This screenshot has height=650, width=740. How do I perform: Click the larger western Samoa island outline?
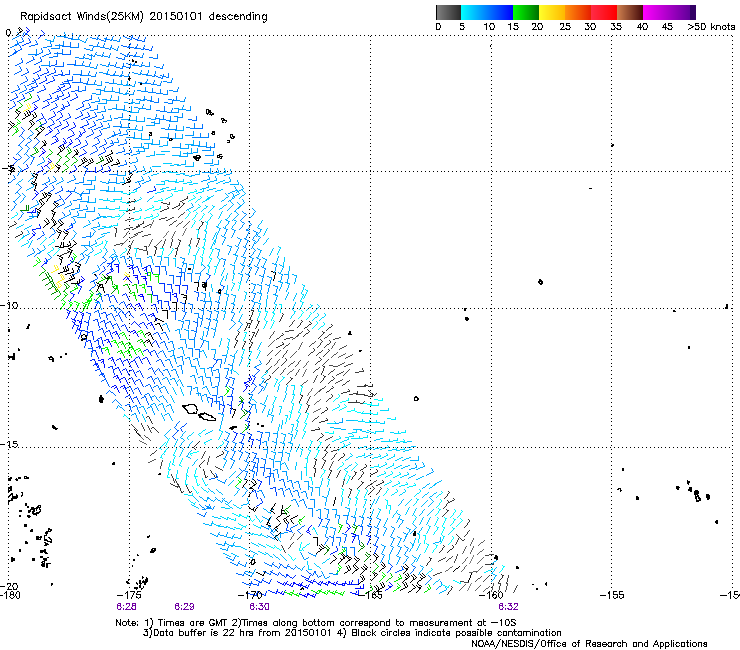coord(191,409)
